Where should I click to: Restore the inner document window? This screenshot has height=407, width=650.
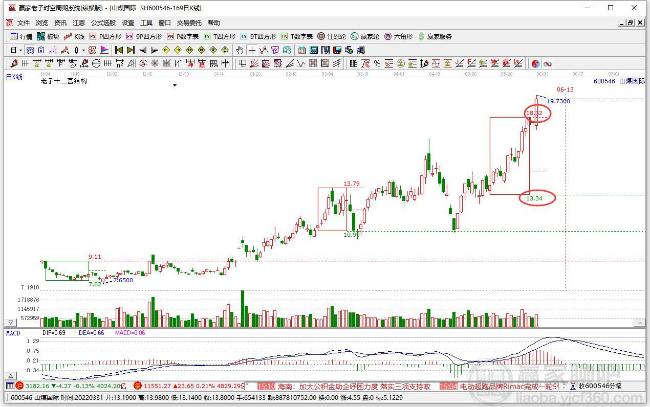tap(630, 23)
